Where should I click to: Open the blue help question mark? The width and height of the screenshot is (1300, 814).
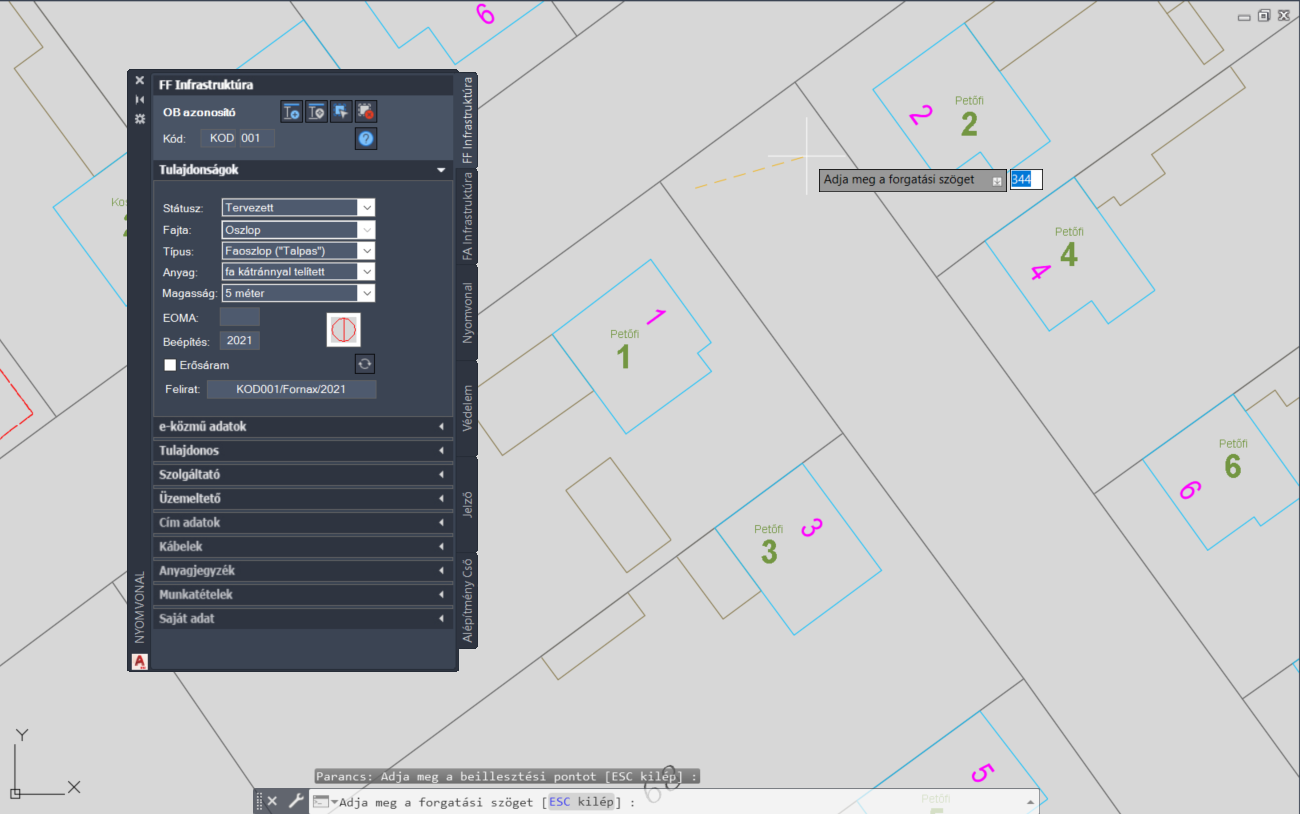tap(366, 138)
